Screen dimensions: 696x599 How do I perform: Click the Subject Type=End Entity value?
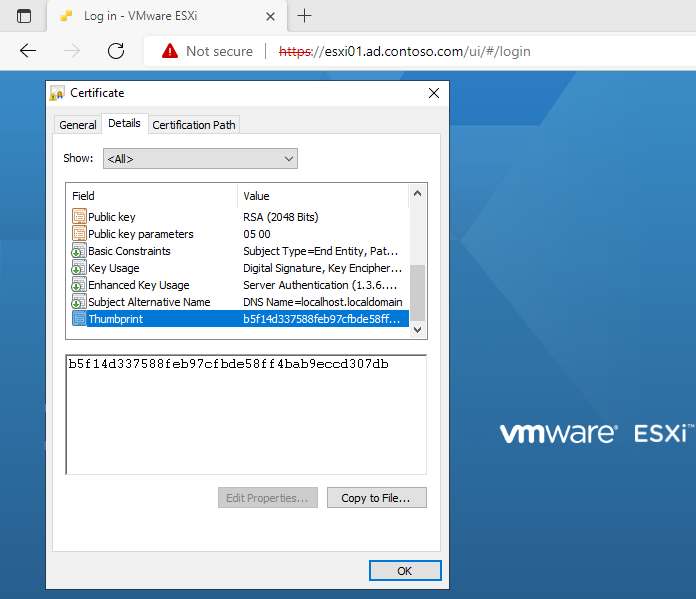(320, 251)
